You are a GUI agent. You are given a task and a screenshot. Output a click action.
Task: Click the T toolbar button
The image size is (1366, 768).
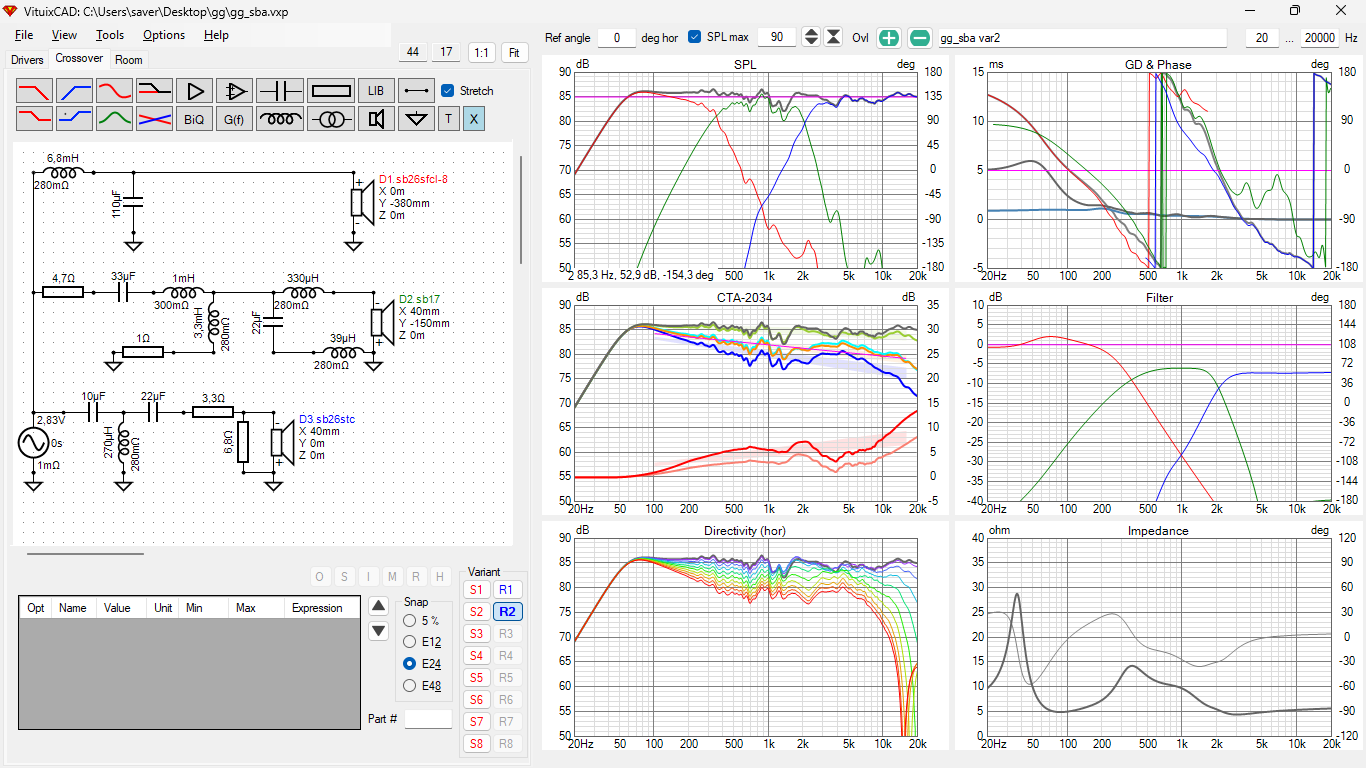tap(448, 119)
